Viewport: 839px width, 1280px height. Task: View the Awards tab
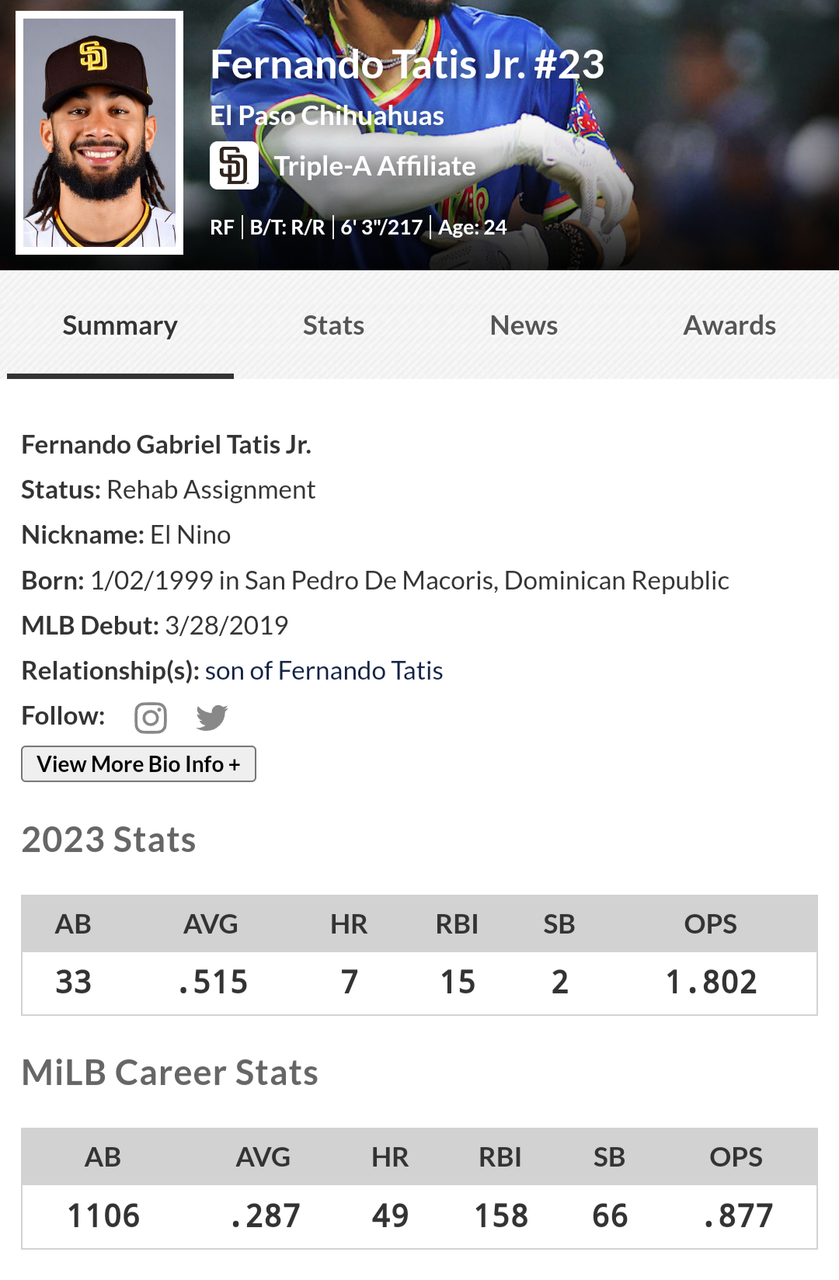point(729,325)
